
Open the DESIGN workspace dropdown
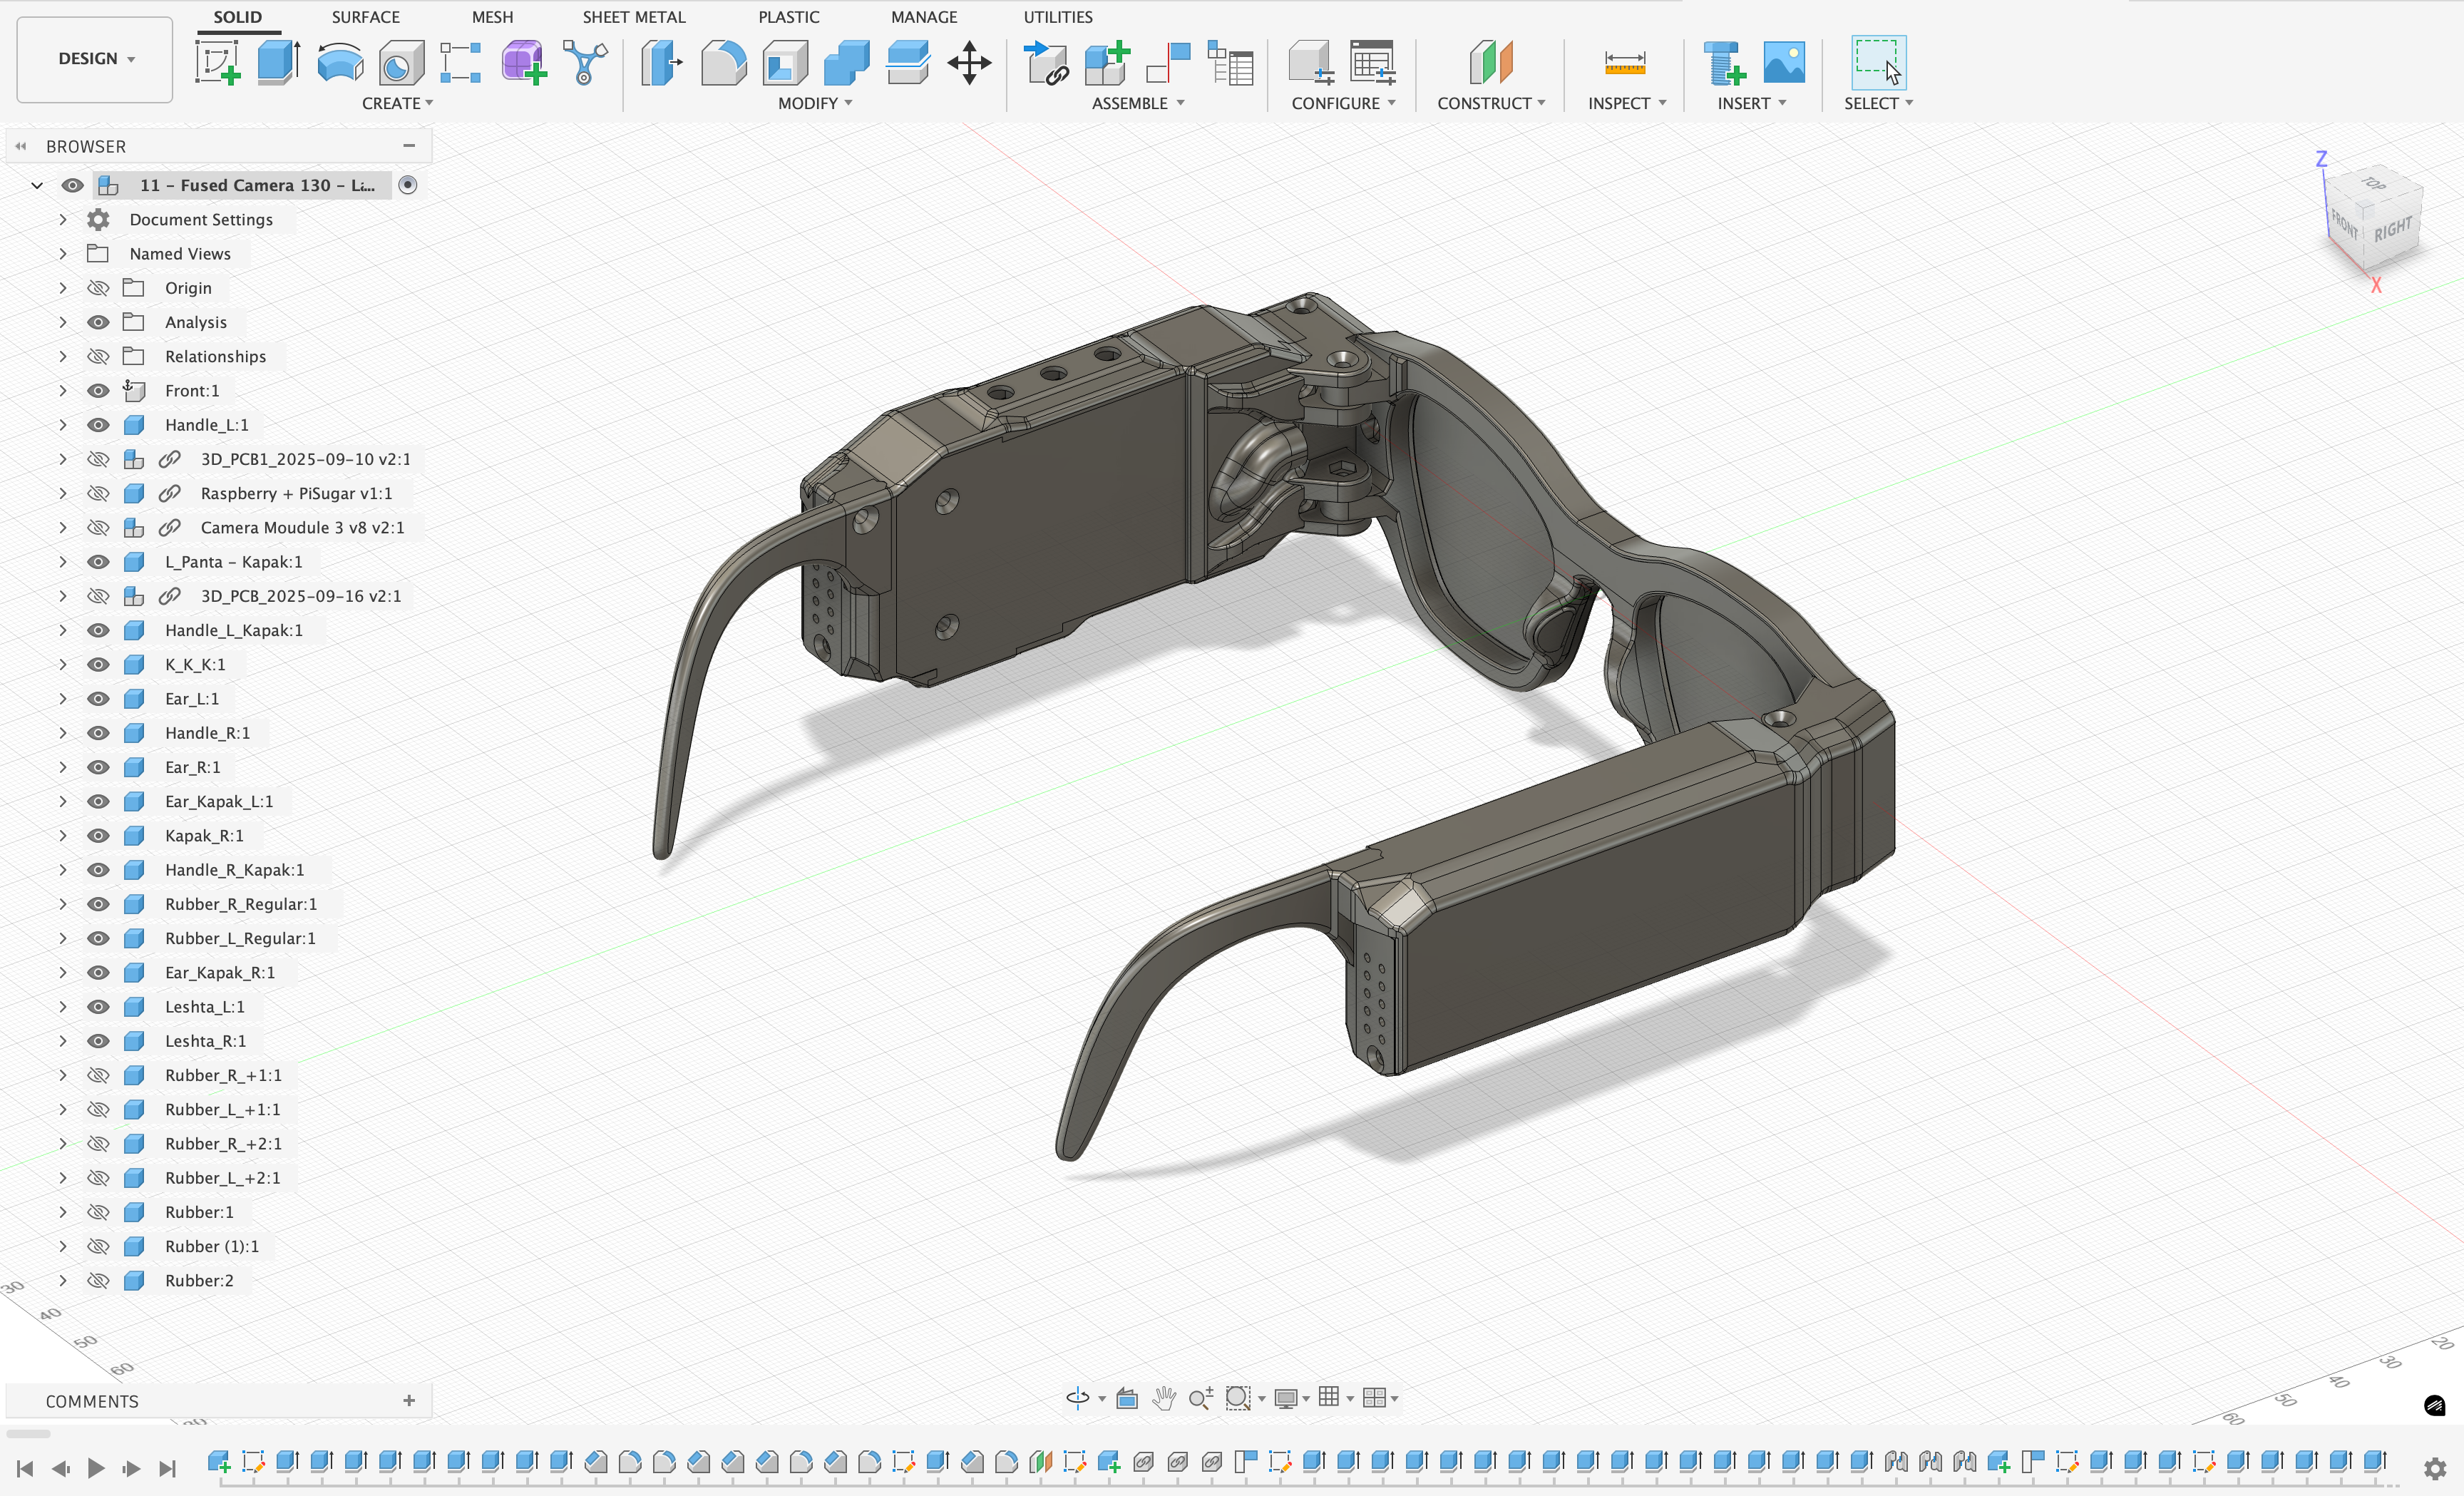tap(95, 58)
